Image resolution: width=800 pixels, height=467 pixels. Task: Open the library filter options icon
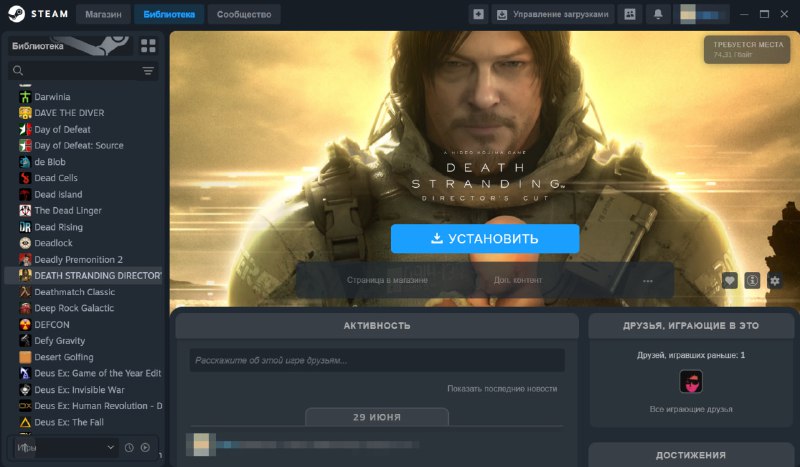coord(148,71)
